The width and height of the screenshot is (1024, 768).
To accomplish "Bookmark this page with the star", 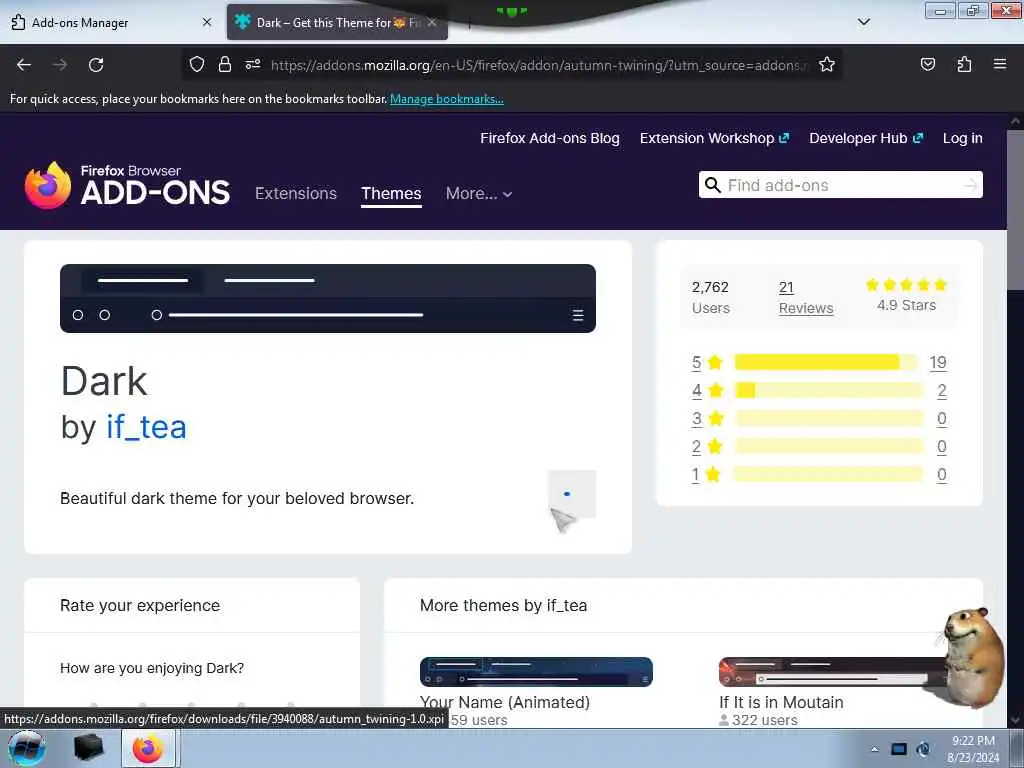I will pos(827,64).
